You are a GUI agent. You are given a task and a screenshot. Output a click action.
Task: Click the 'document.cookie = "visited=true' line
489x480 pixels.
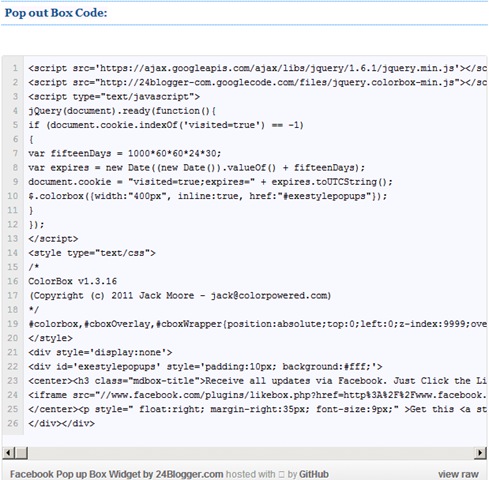tap(210, 182)
